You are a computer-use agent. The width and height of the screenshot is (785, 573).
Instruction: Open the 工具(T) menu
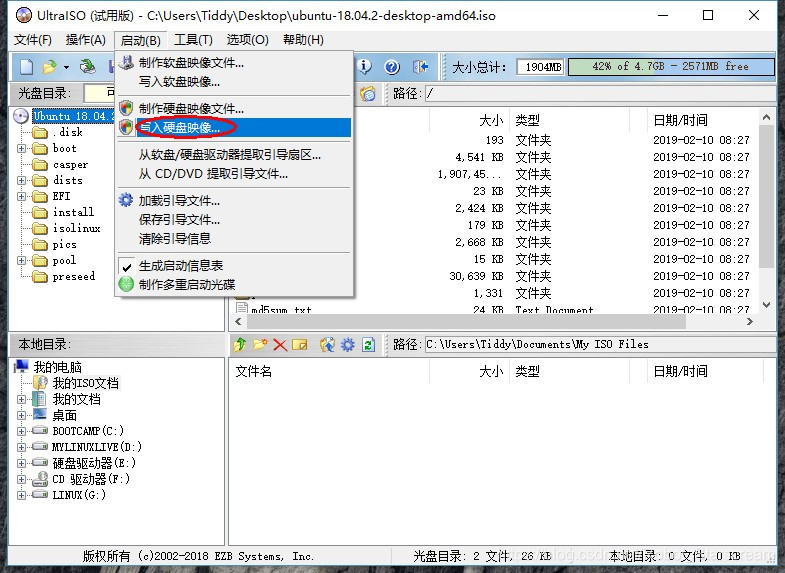coord(193,40)
